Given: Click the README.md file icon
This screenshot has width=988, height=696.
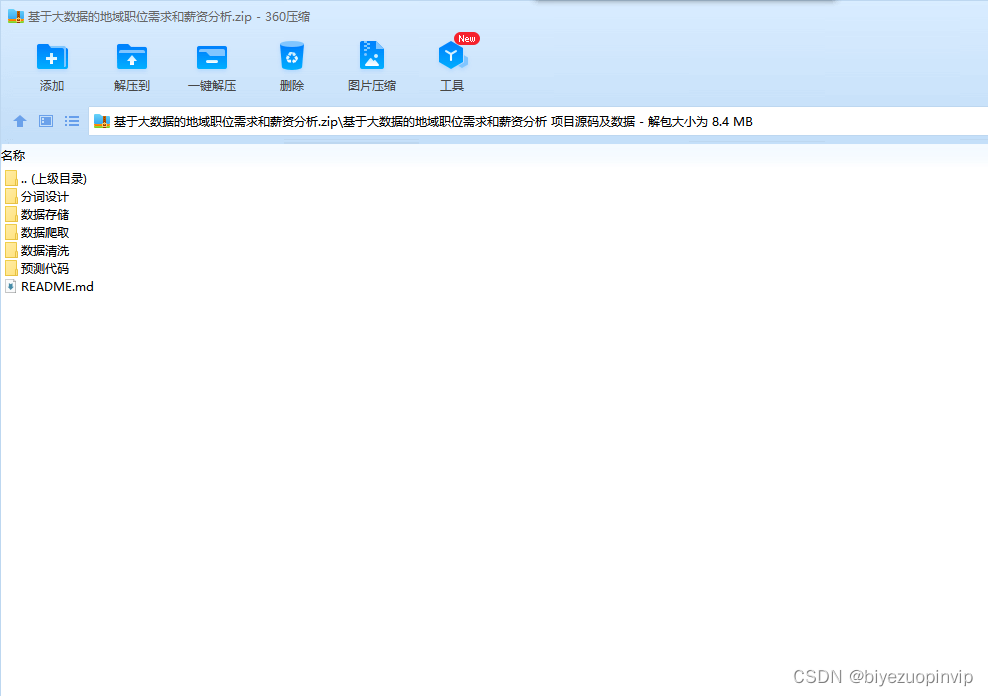Looking at the screenshot, I should (10, 286).
